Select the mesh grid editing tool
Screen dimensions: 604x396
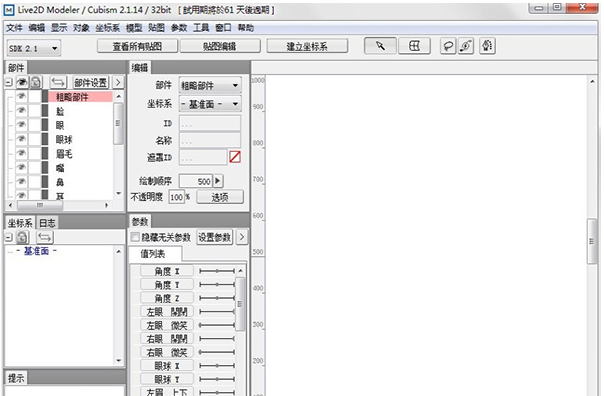tap(414, 46)
